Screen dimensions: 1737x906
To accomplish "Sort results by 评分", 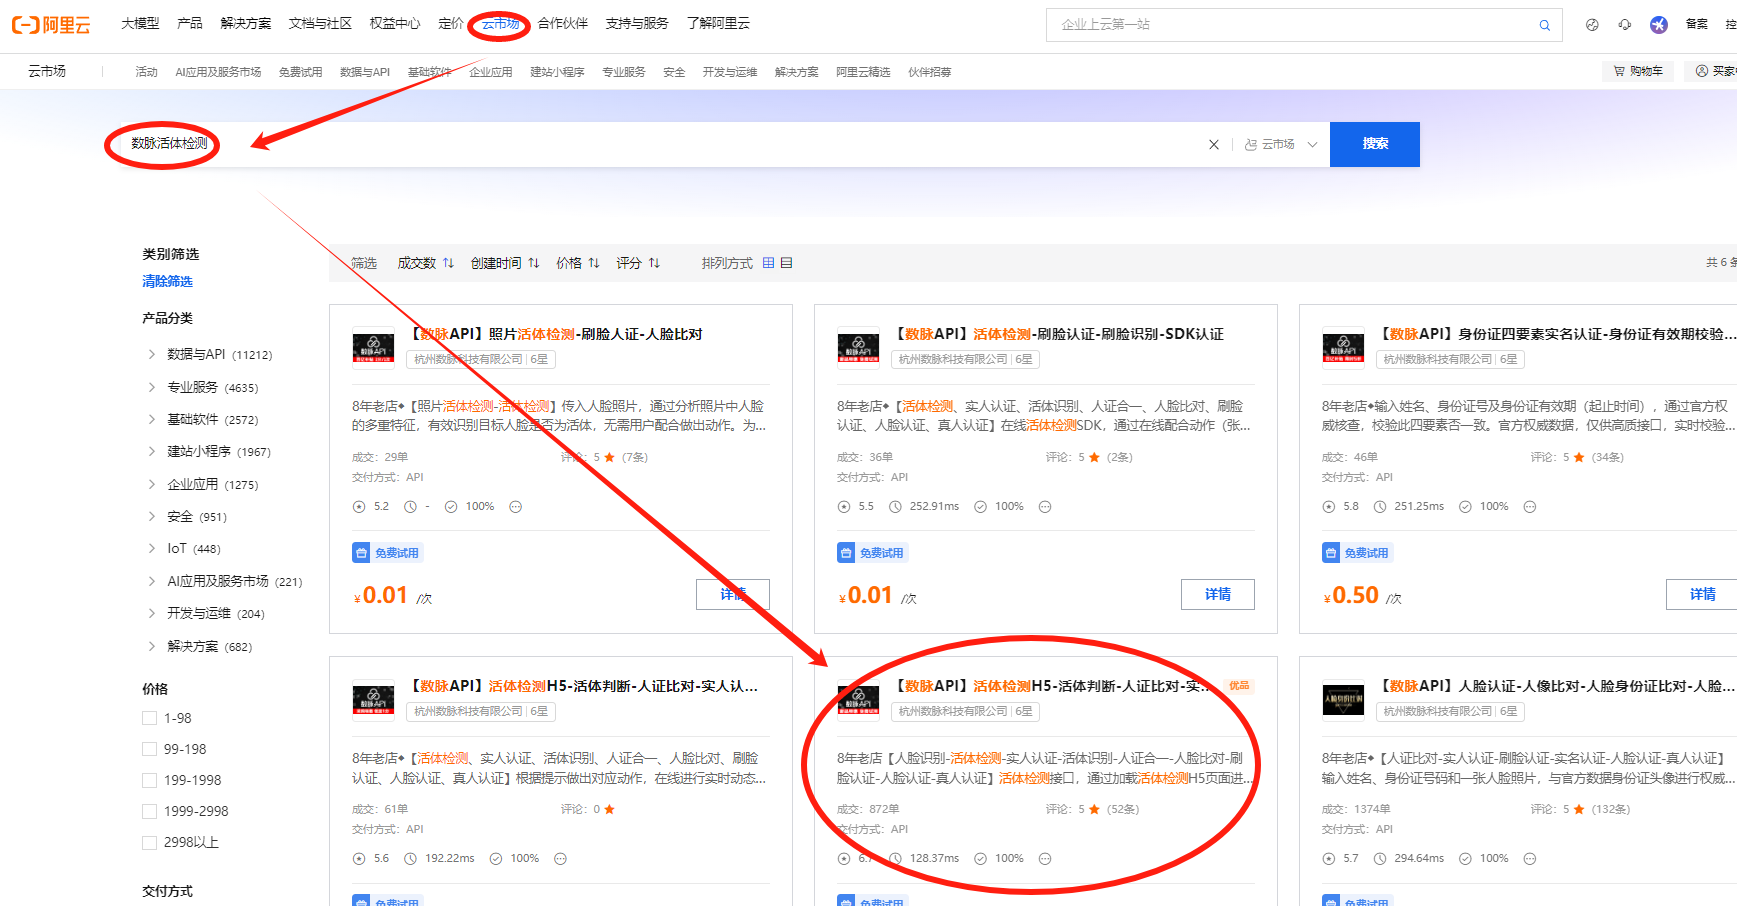I will [638, 263].
